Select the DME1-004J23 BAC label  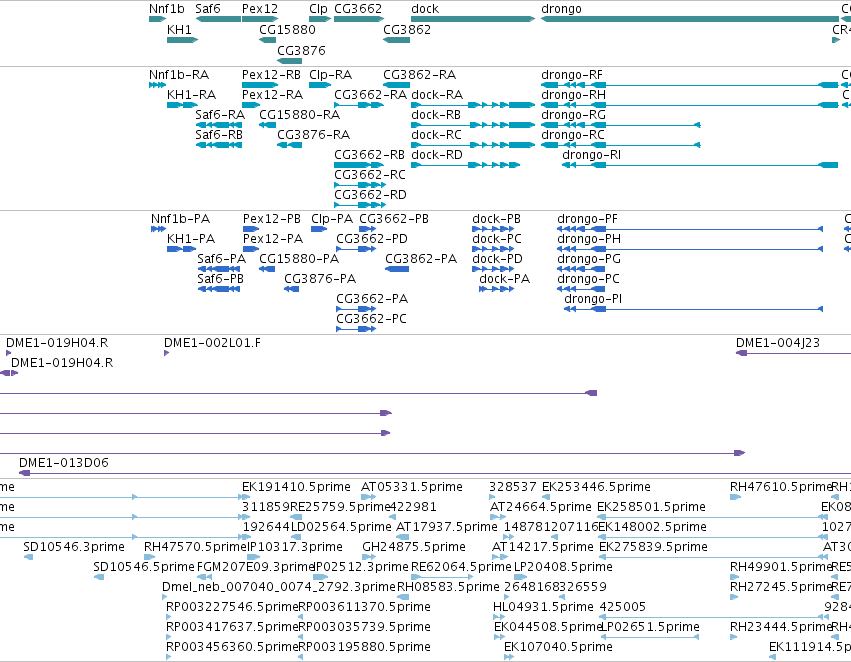pos(778,343)
